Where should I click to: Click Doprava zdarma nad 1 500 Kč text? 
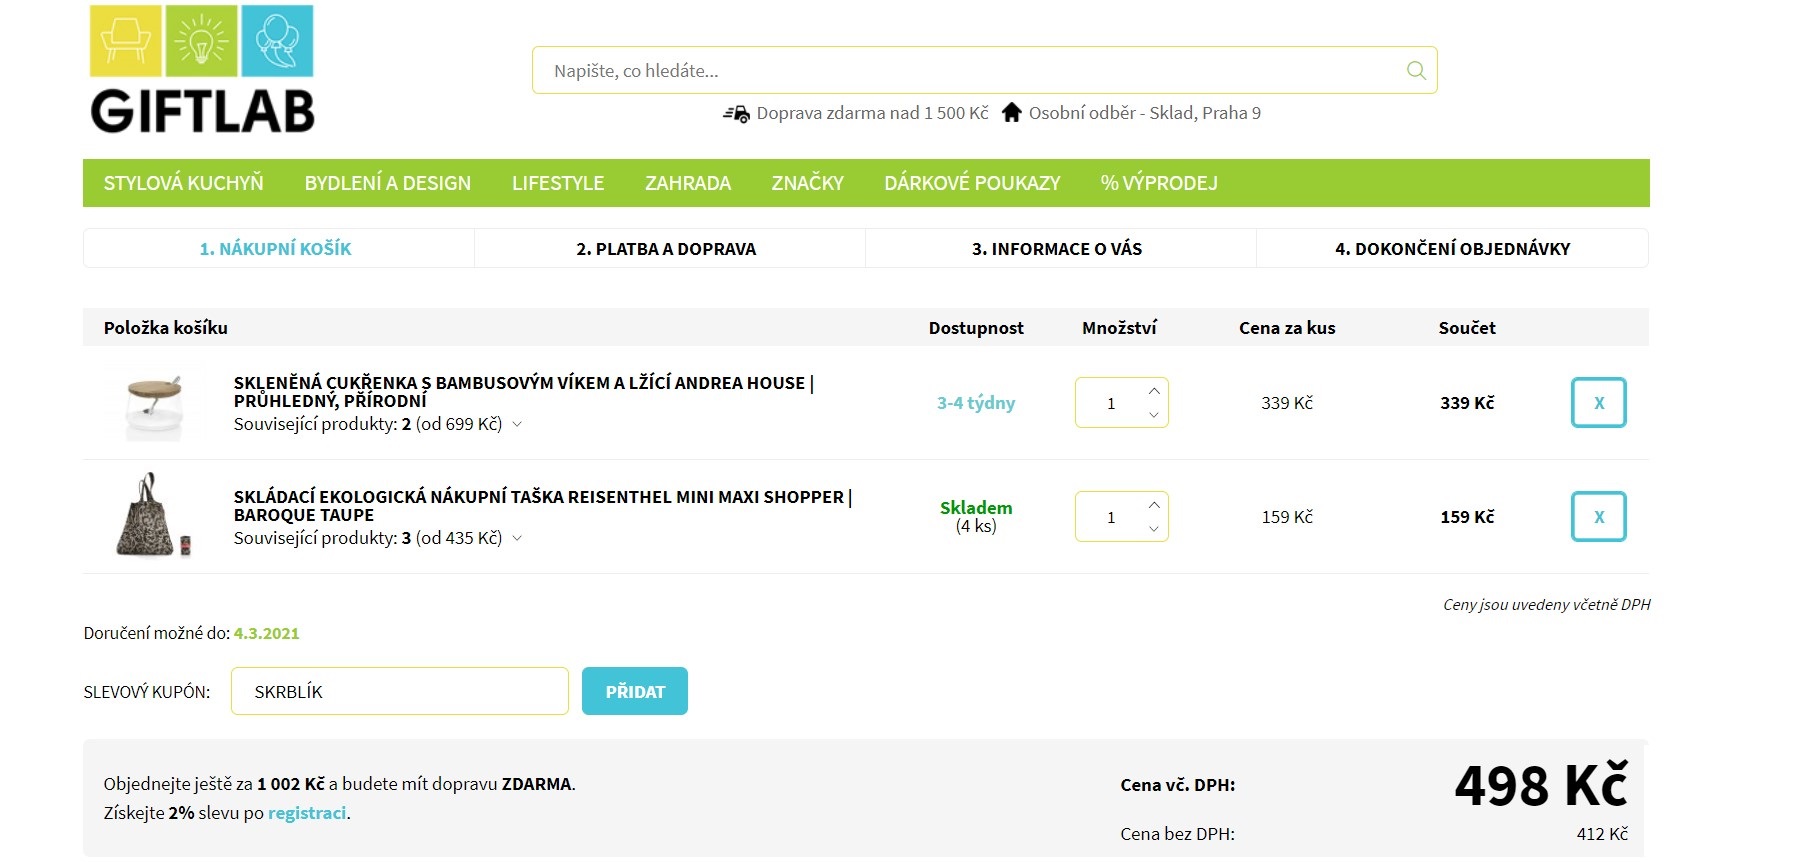[x=872, y=113]
